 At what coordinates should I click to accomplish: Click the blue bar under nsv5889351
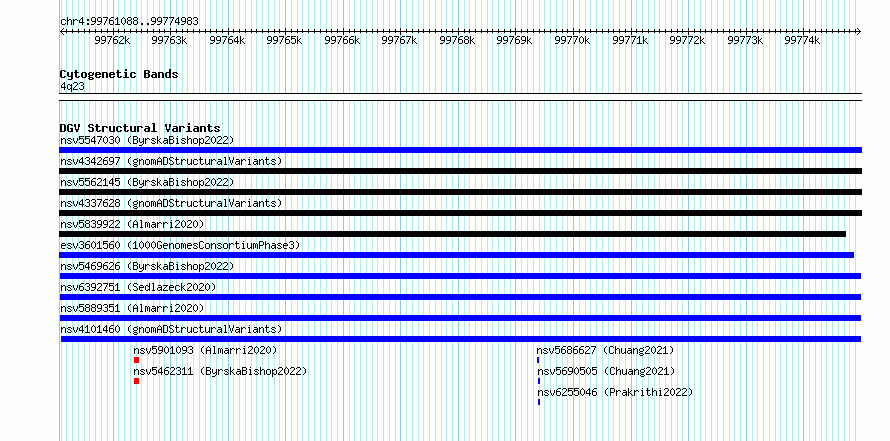click(460, 318)
